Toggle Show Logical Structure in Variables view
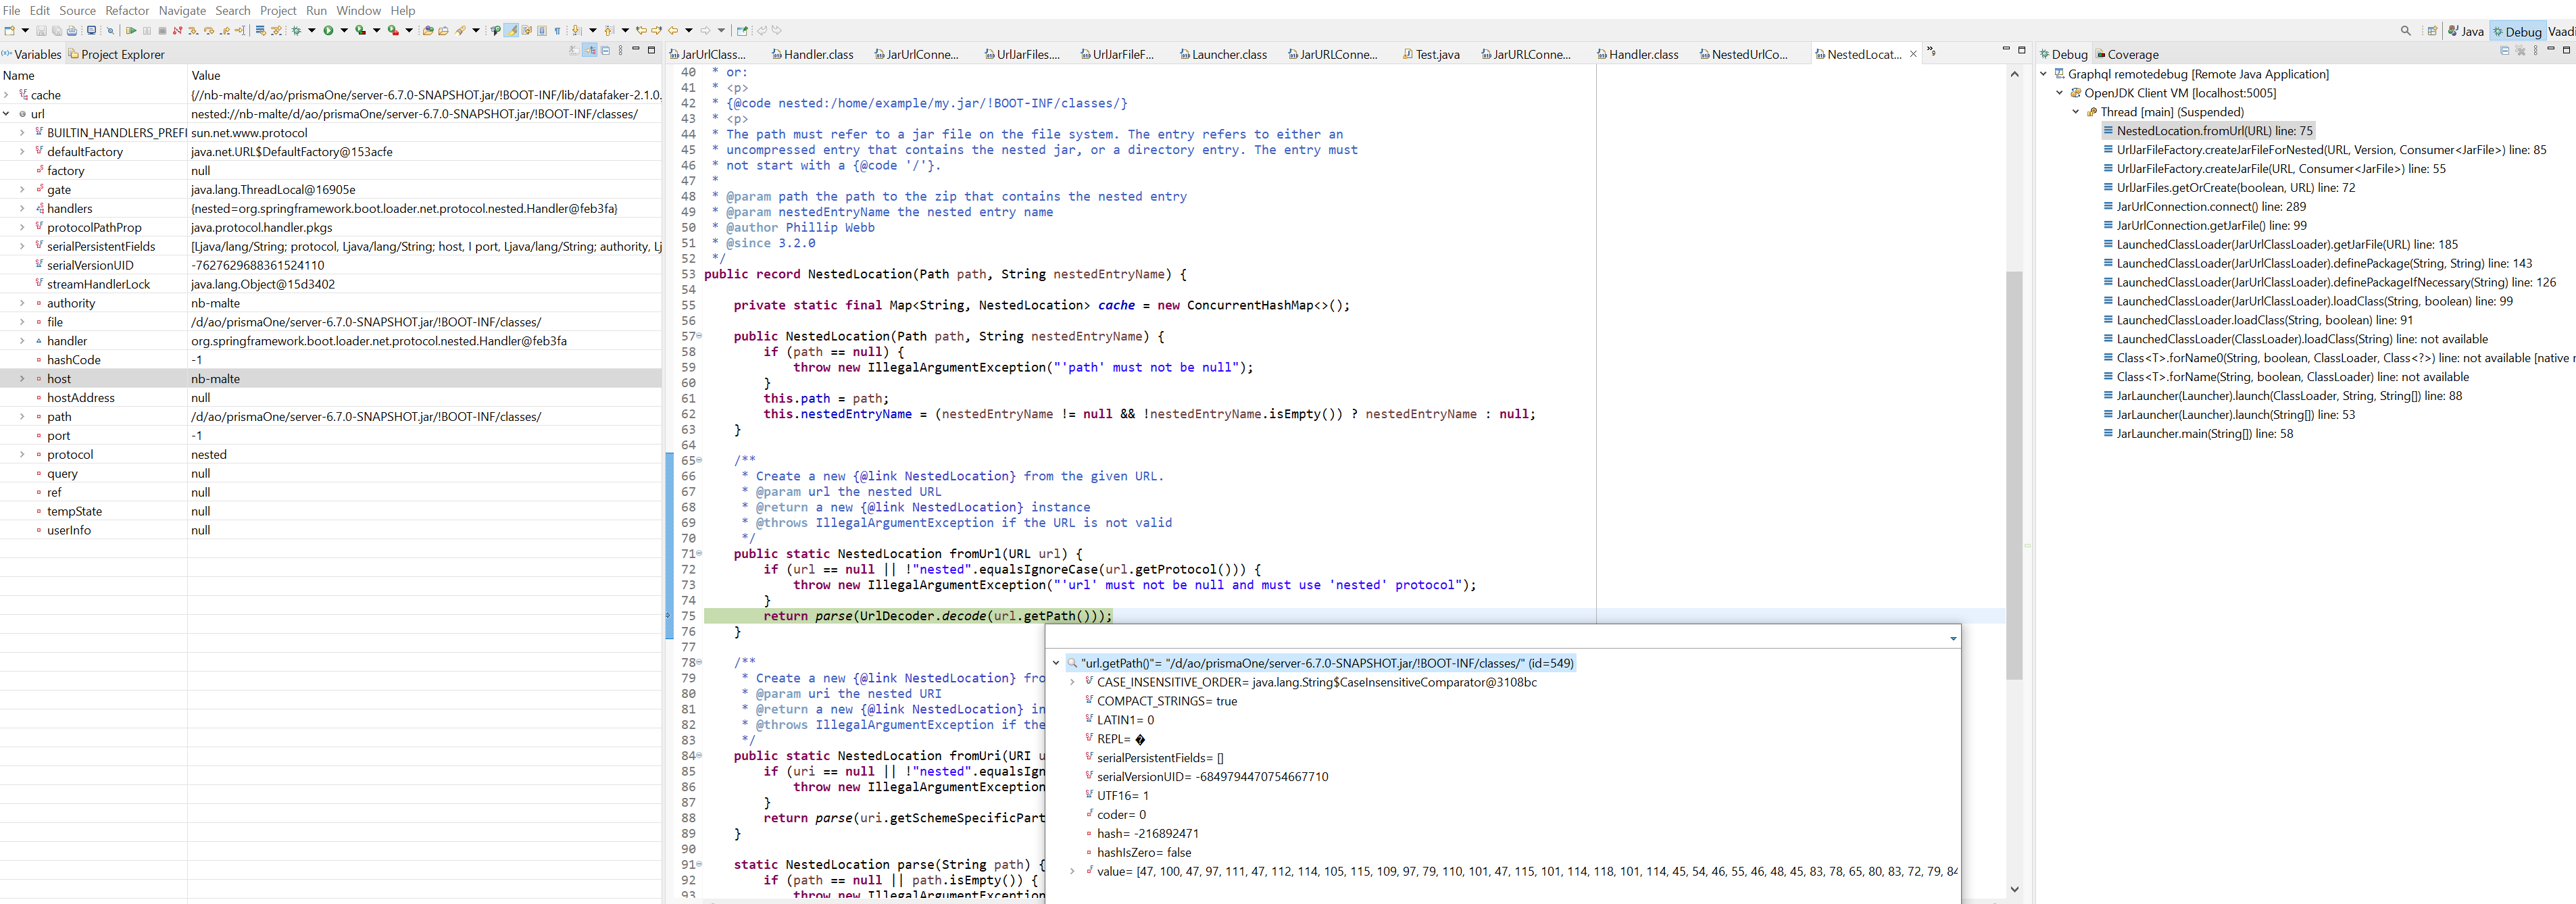 [x=590, y=50]
